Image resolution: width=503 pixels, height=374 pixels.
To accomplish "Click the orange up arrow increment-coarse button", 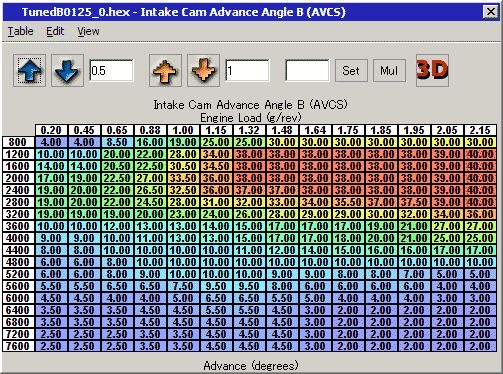I will pos(165,71).
